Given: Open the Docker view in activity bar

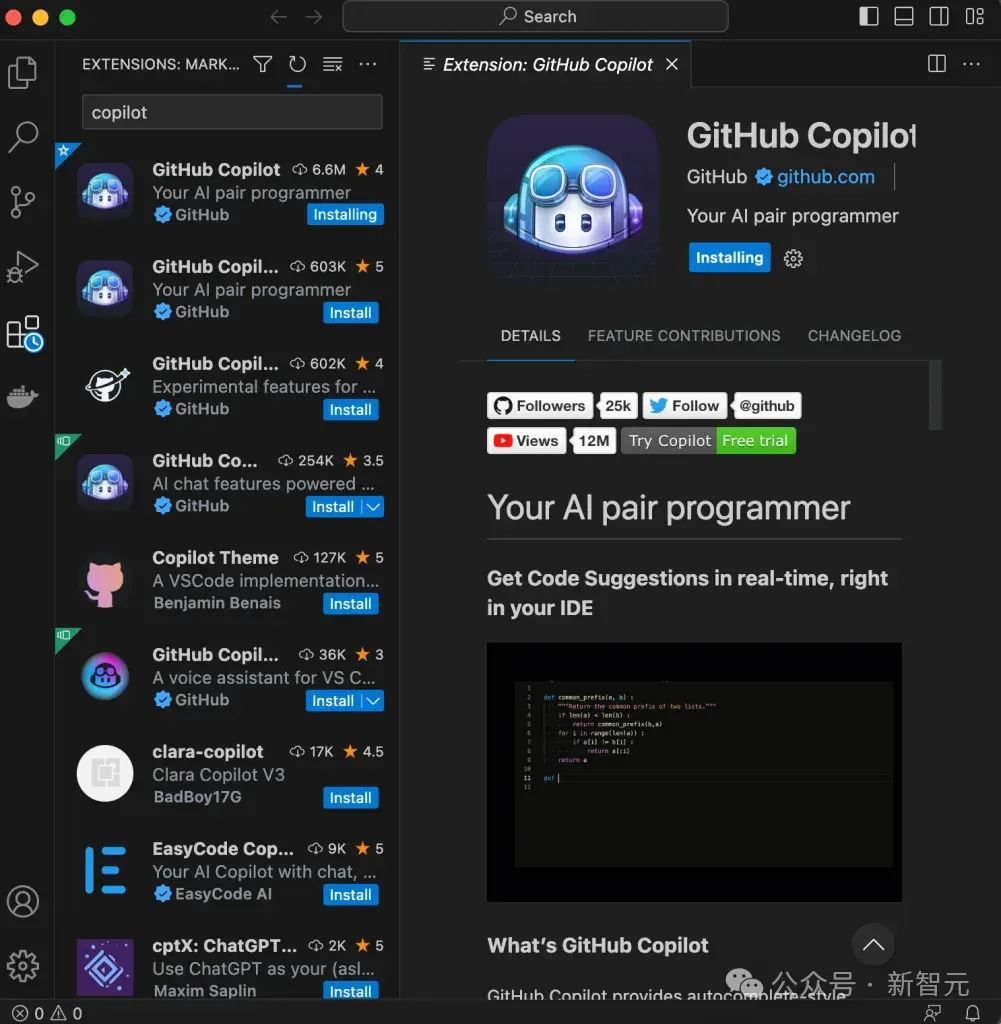Looking at the screenshot, I should [23, 396].
